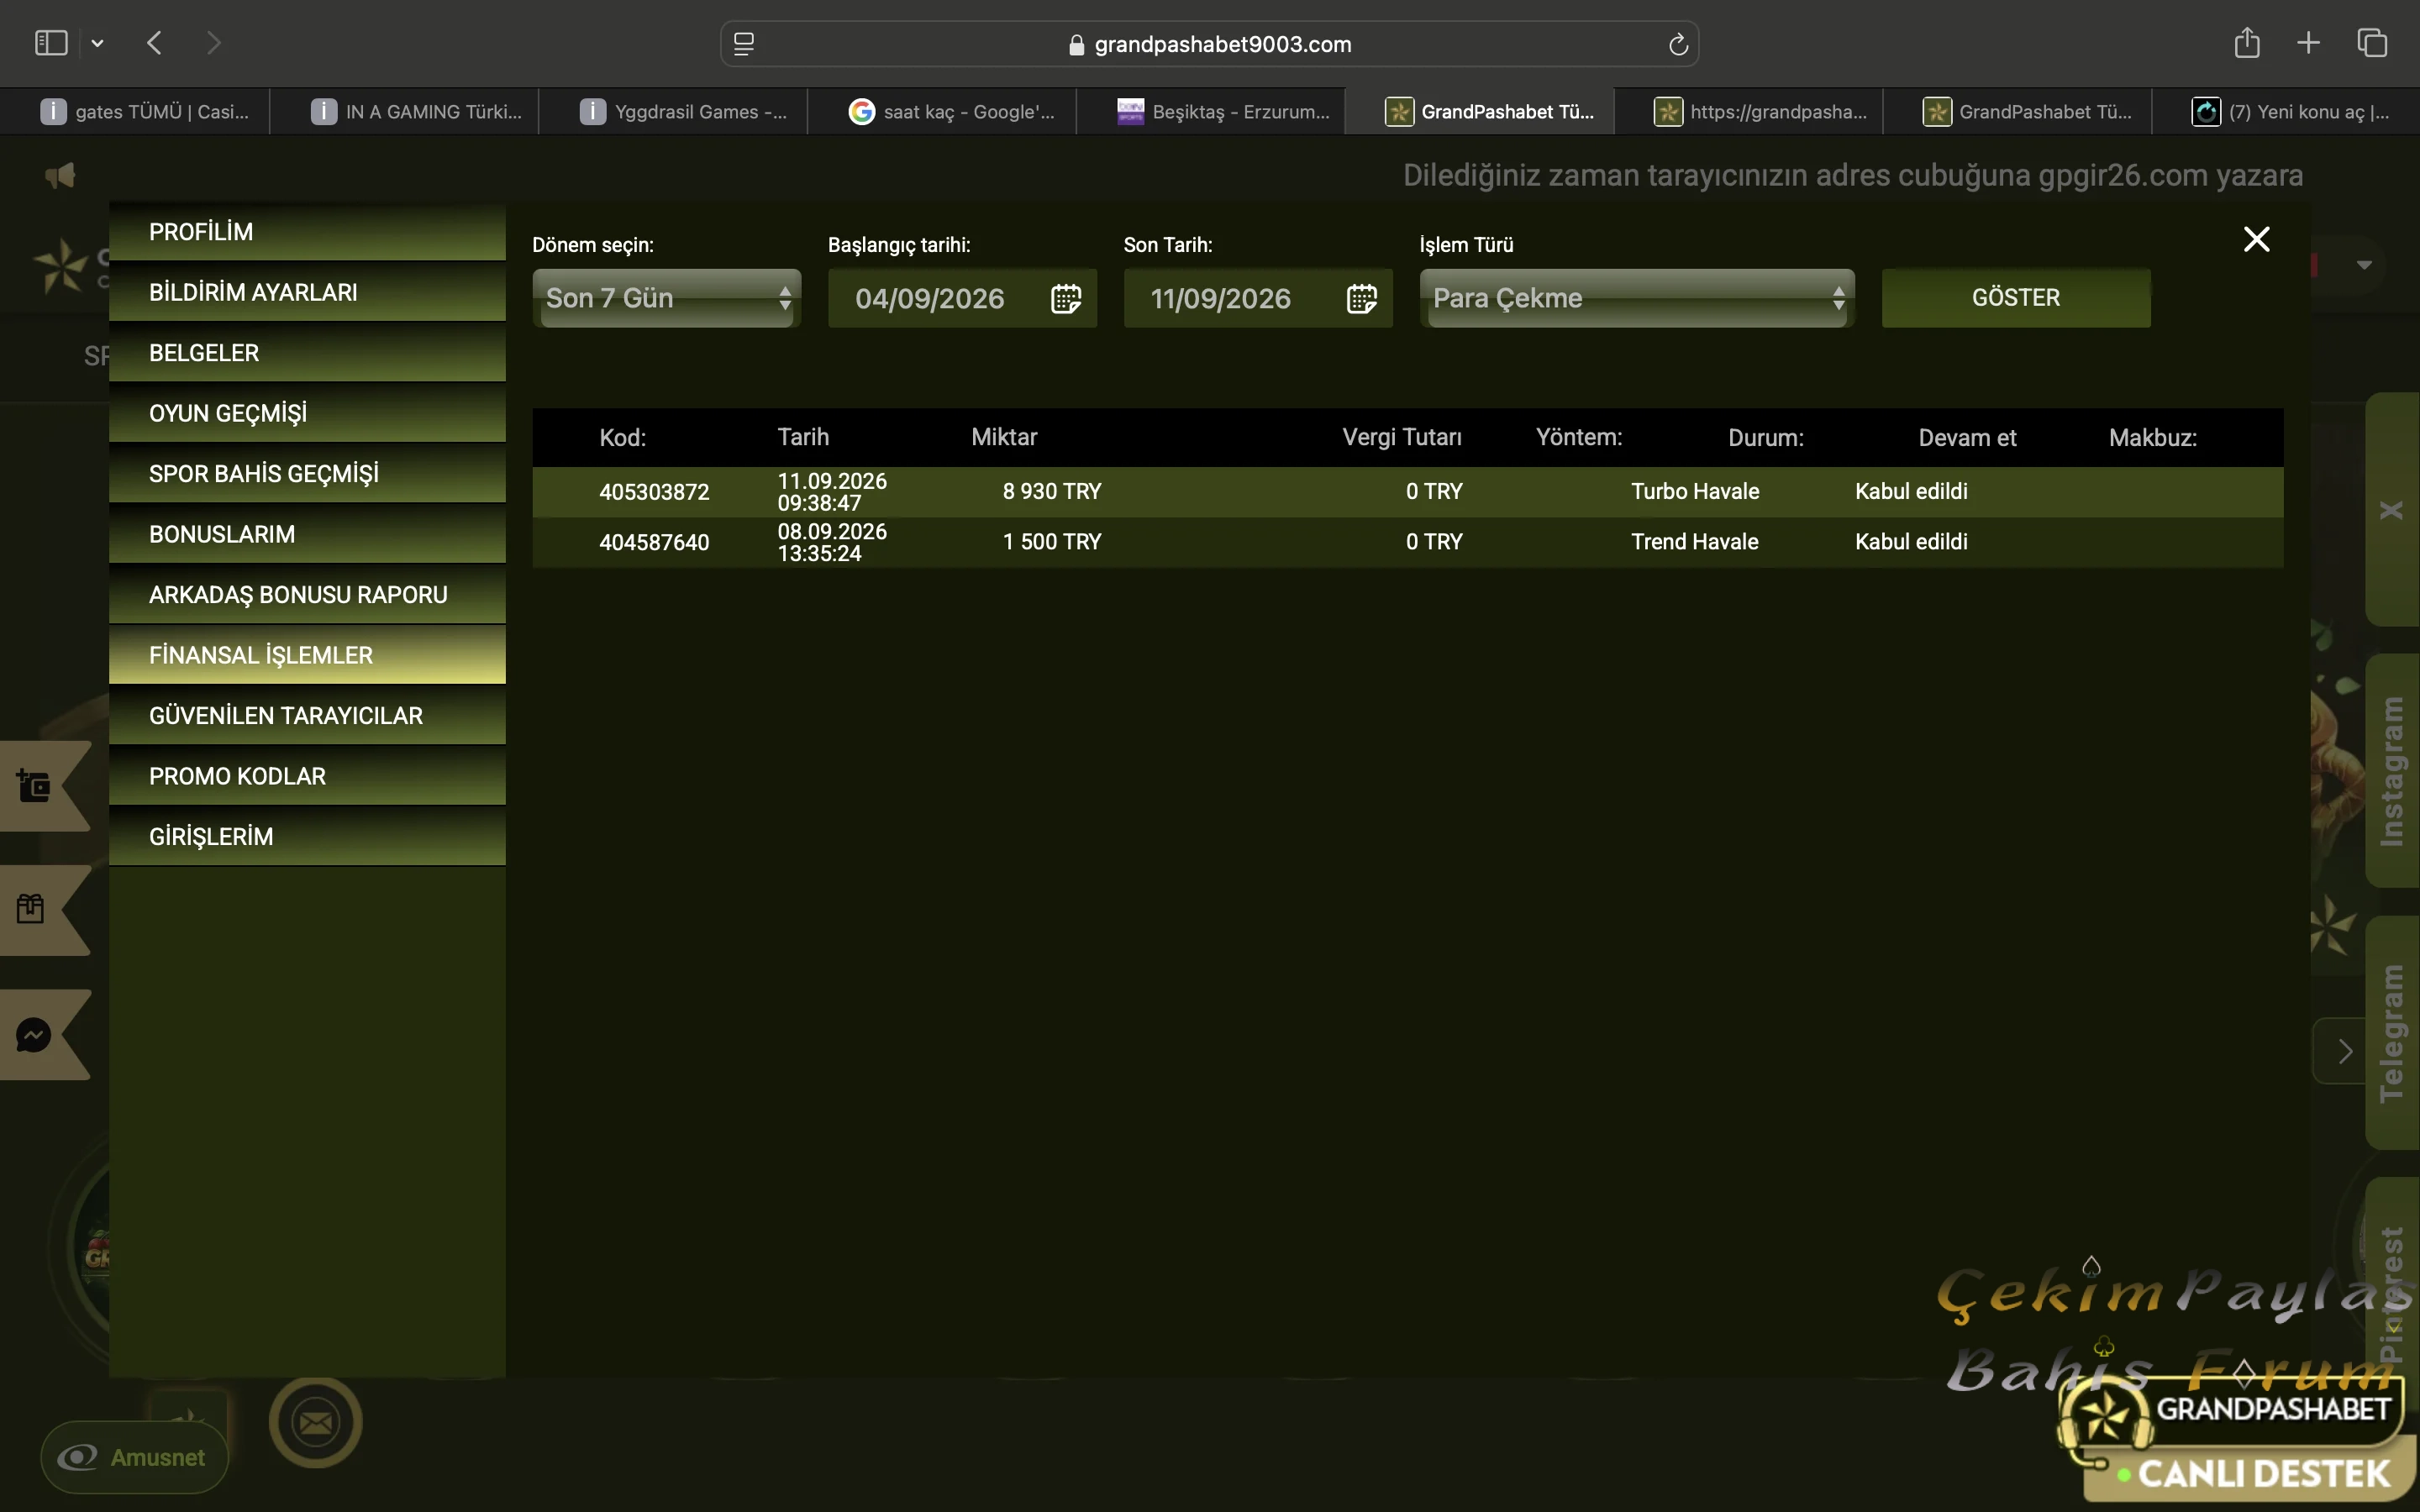Viewport: 2420px width, 1512px height.
Task: Click the Safari page reload icon
Action: 1678,44
